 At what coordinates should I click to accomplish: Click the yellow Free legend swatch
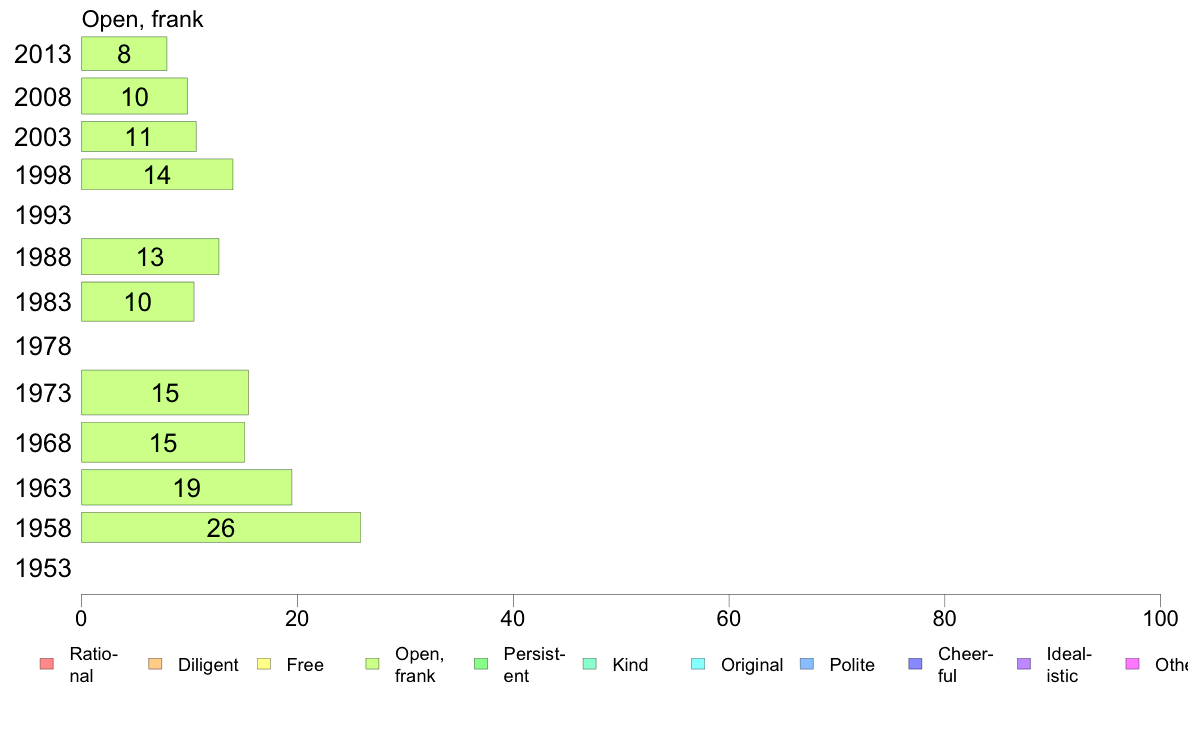click(264, 664)
